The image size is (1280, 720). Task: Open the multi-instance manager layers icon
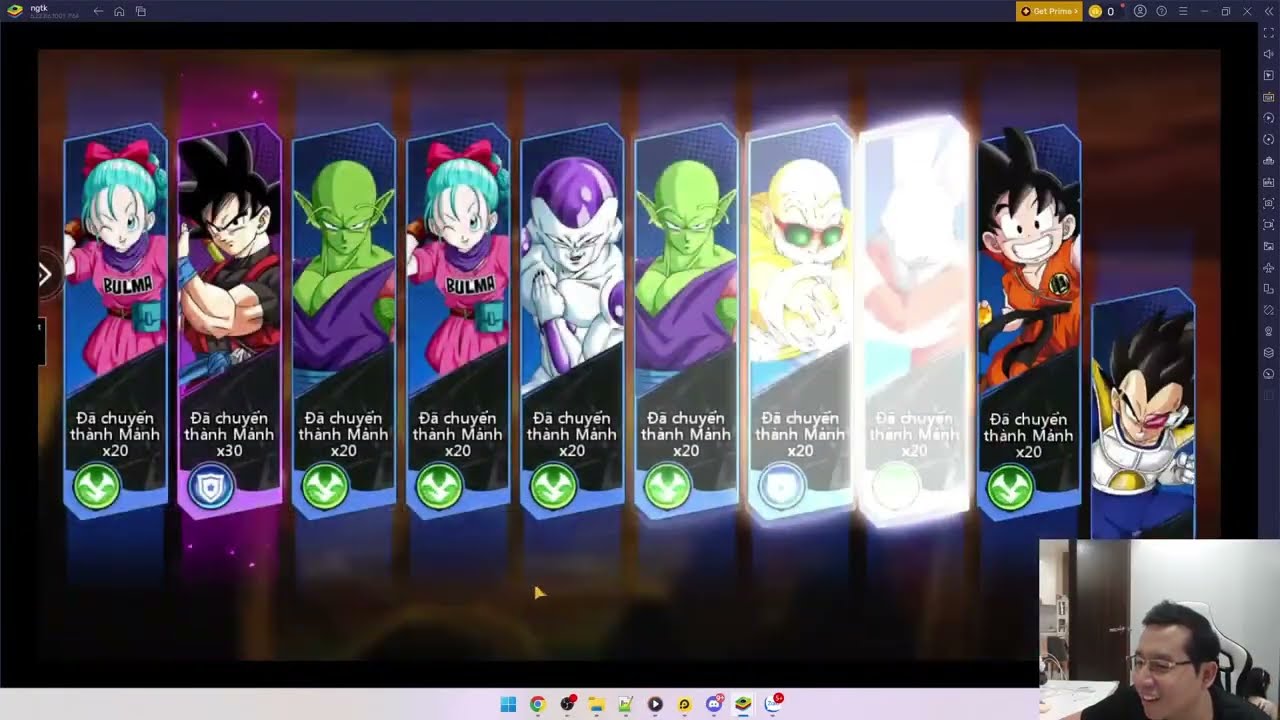[x=1268, y=353]
